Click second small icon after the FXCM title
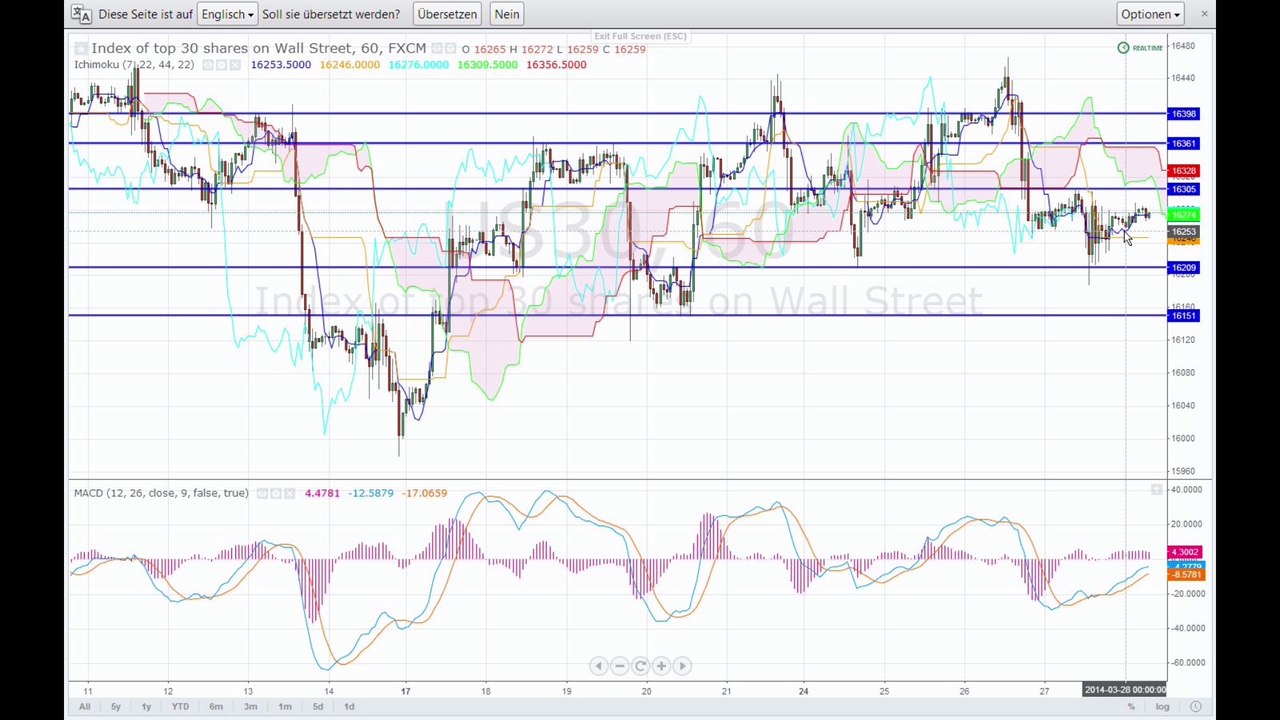The width and height of the screenshot is (1280, 720). pos(451,48)
